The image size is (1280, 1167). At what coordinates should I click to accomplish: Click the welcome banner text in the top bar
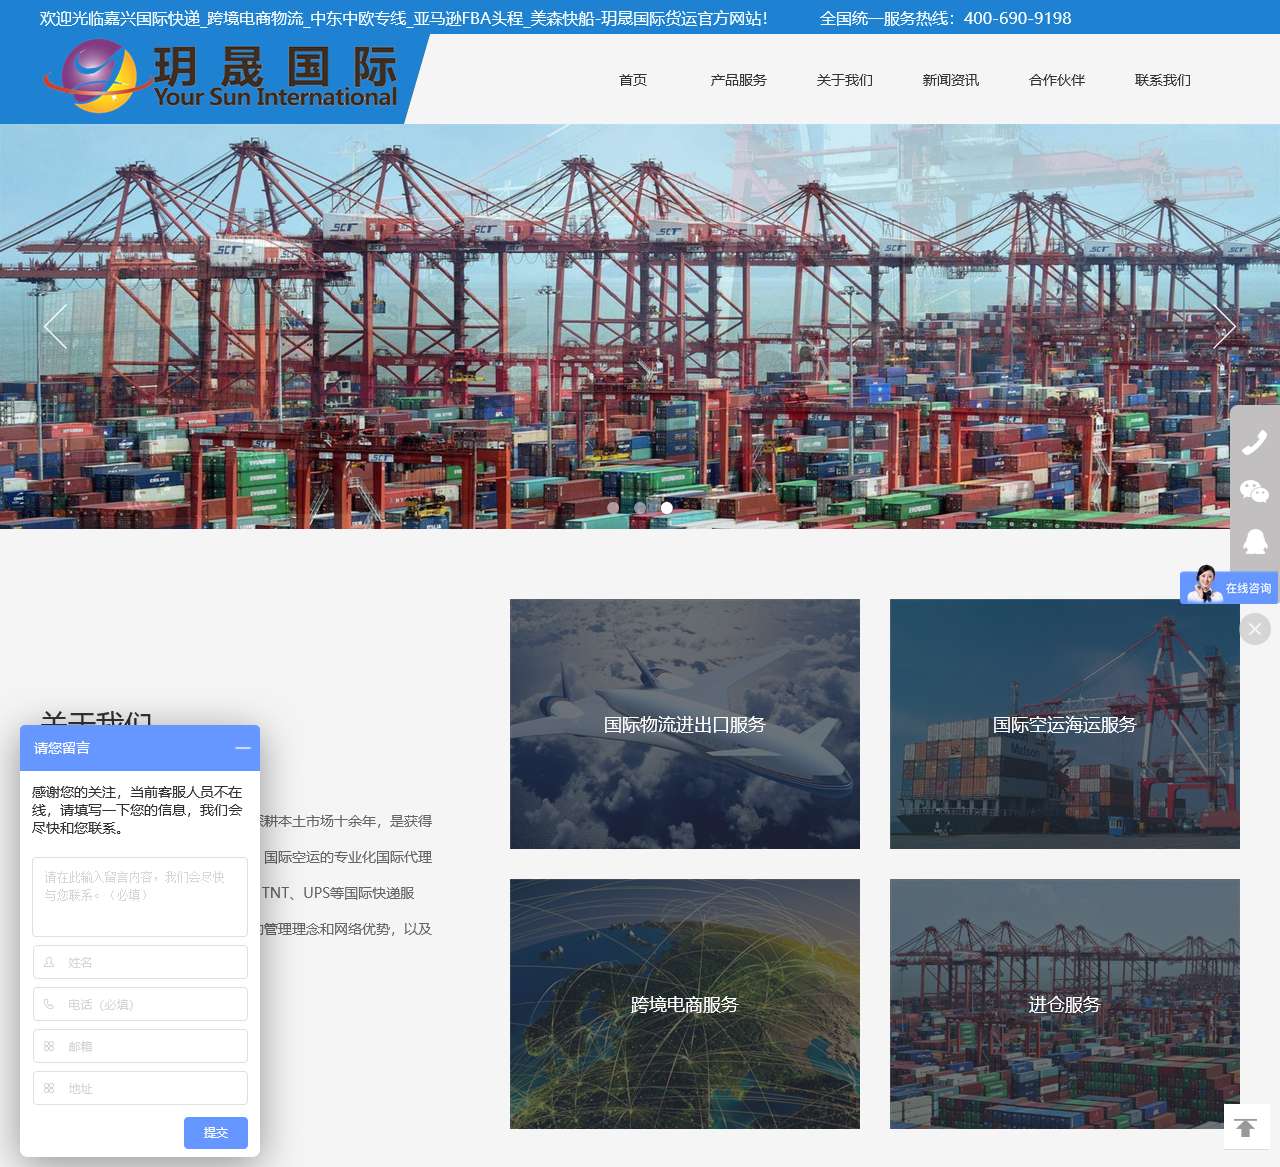click(x=404, y=18)
